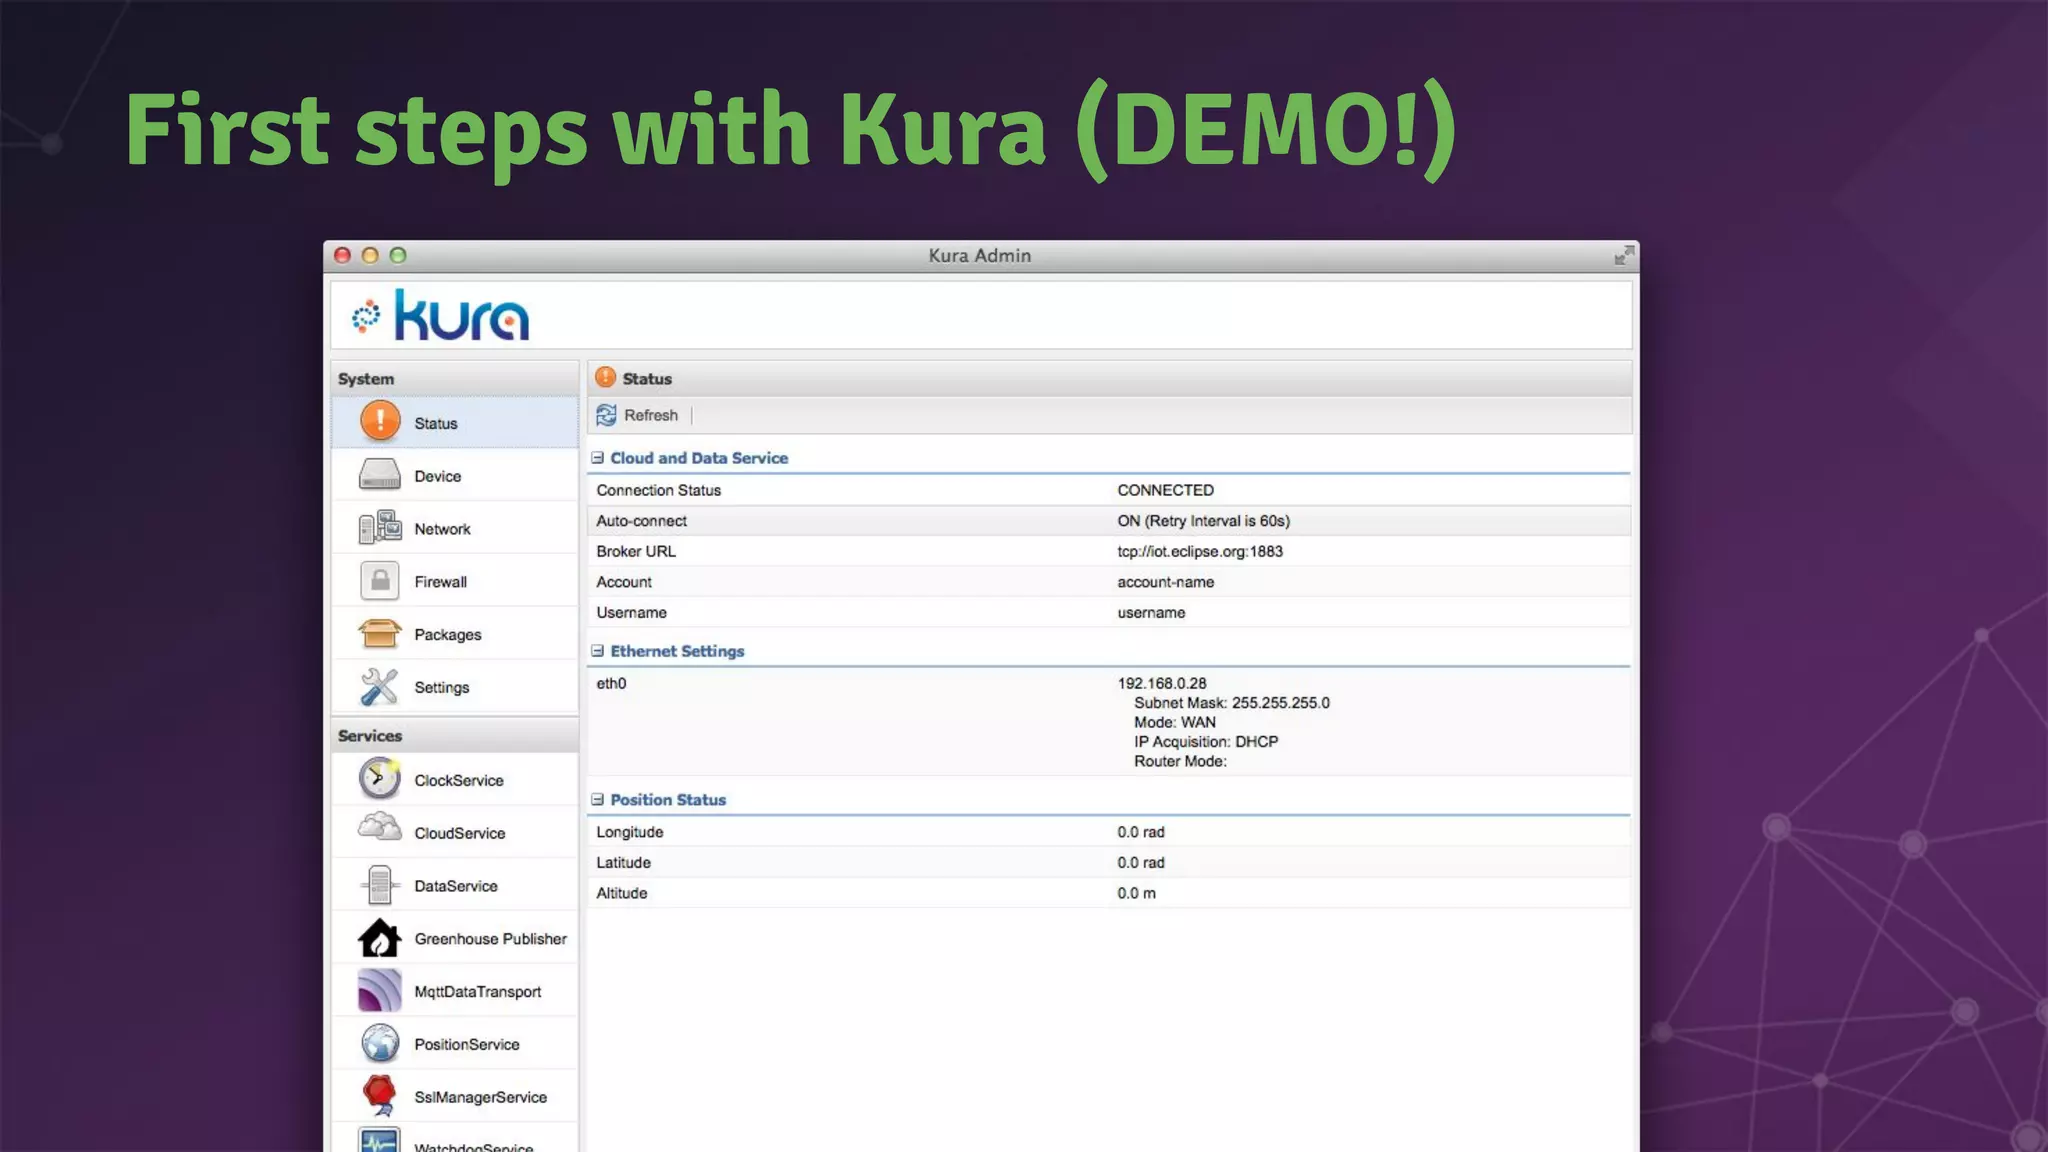2048x1152 pixels.
Task: Open the SslManagerService red seal icon
Action: 380,1096
